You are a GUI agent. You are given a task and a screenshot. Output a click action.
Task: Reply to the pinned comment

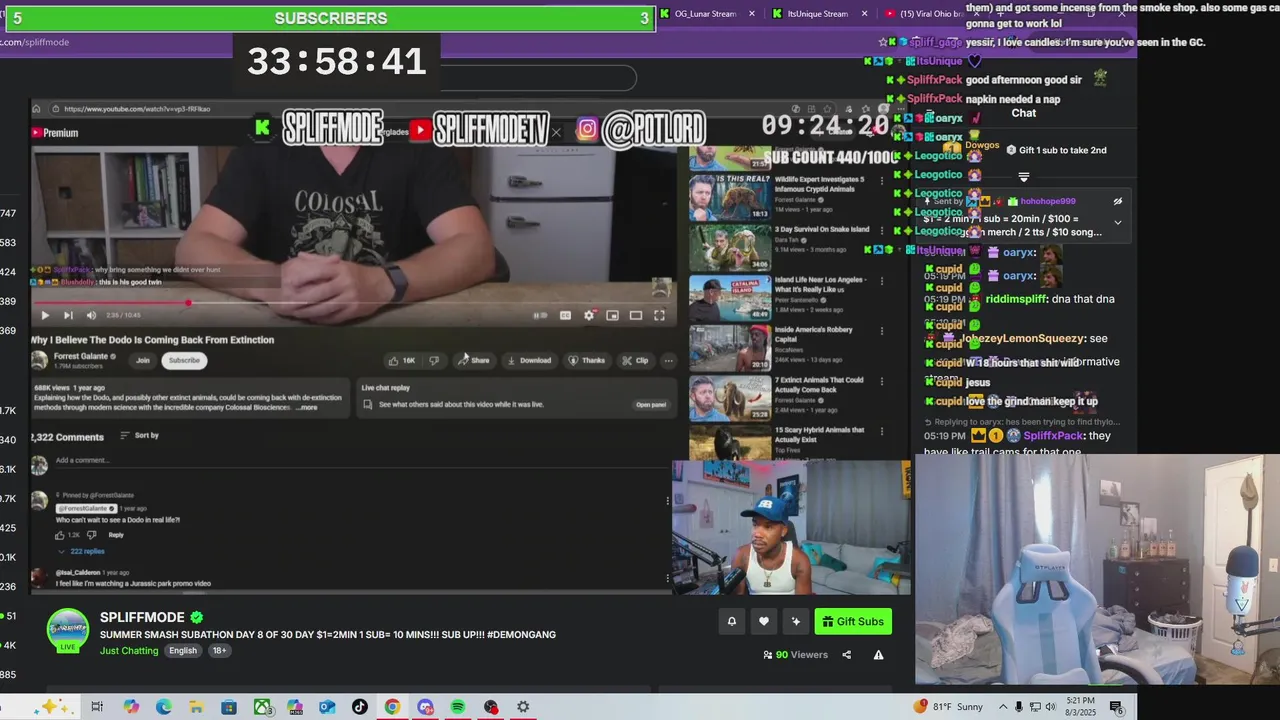click(x=116, y=535)
